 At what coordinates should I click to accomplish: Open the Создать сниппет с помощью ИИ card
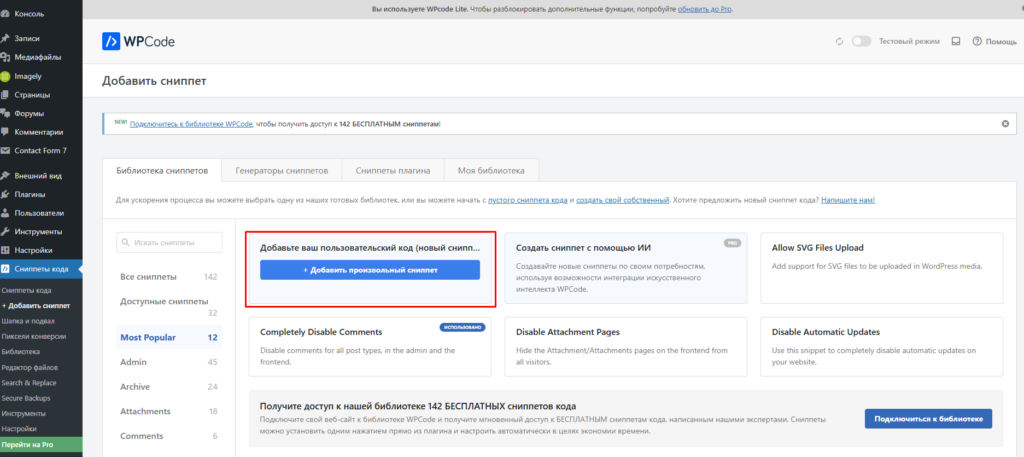626,268
